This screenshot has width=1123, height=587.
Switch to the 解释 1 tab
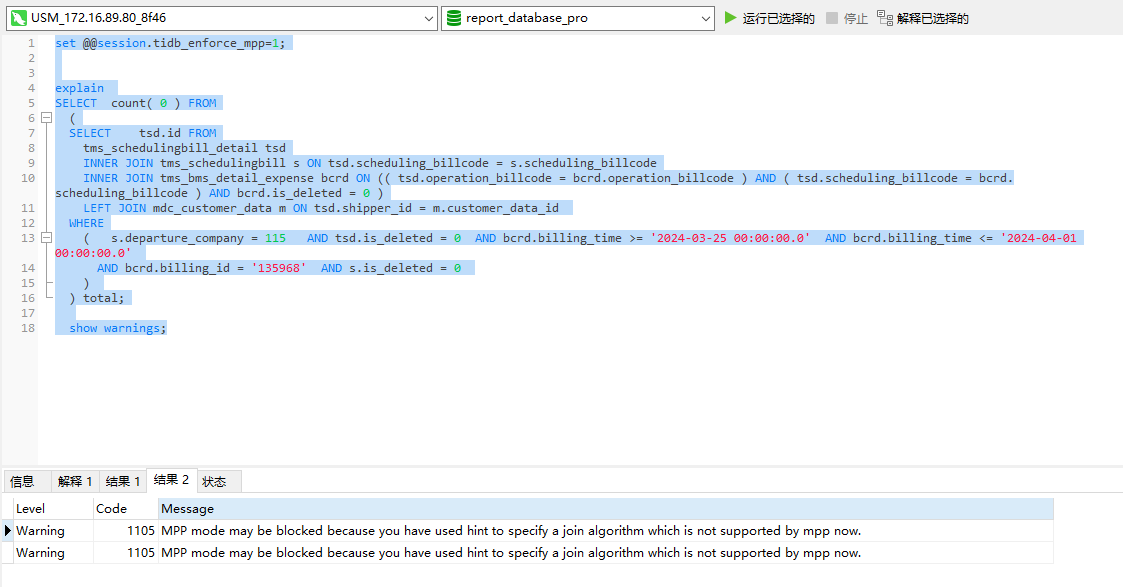pyautogui.click(x=74, y=481)
